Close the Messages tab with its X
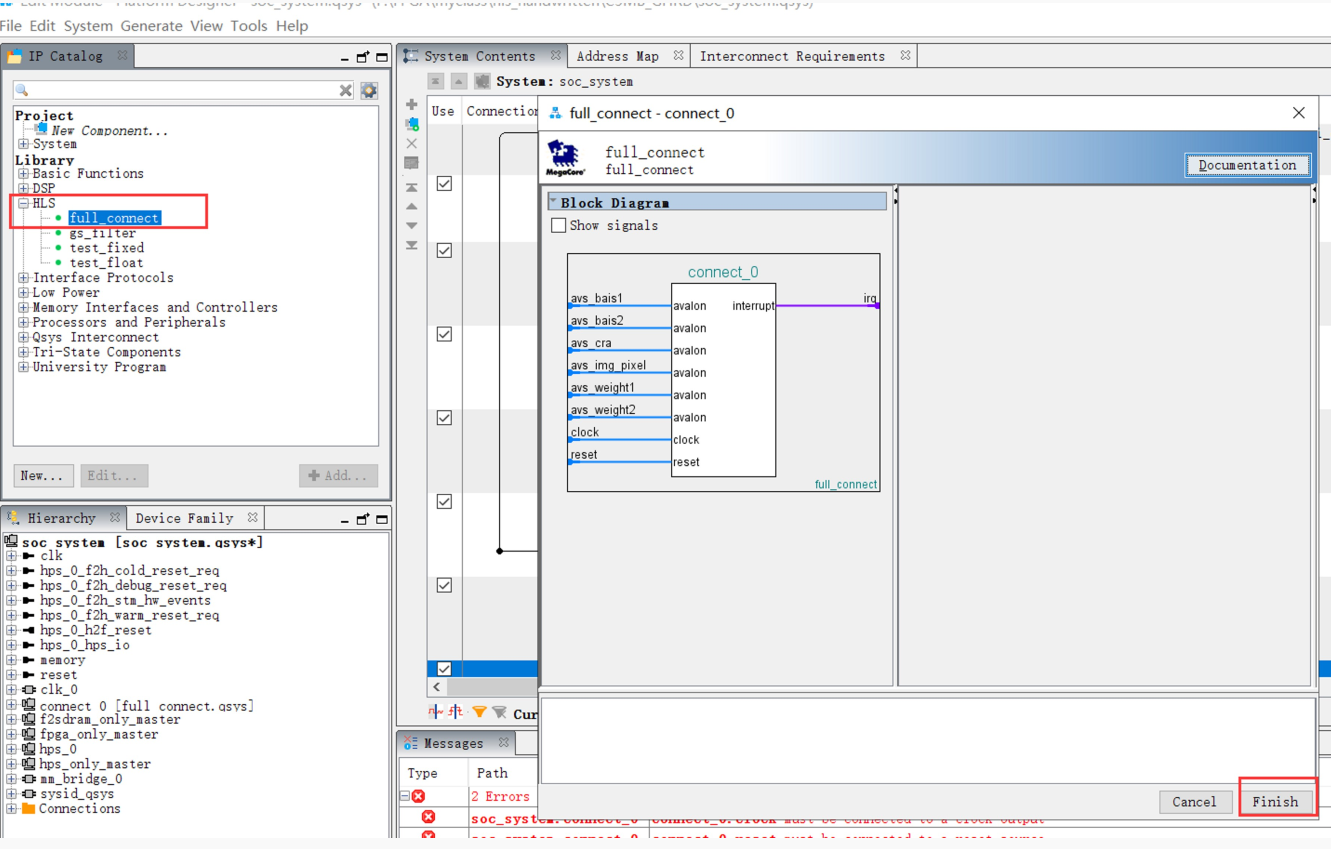Image resolution: width=1331 pixels, height=849 pixels. 503,743
